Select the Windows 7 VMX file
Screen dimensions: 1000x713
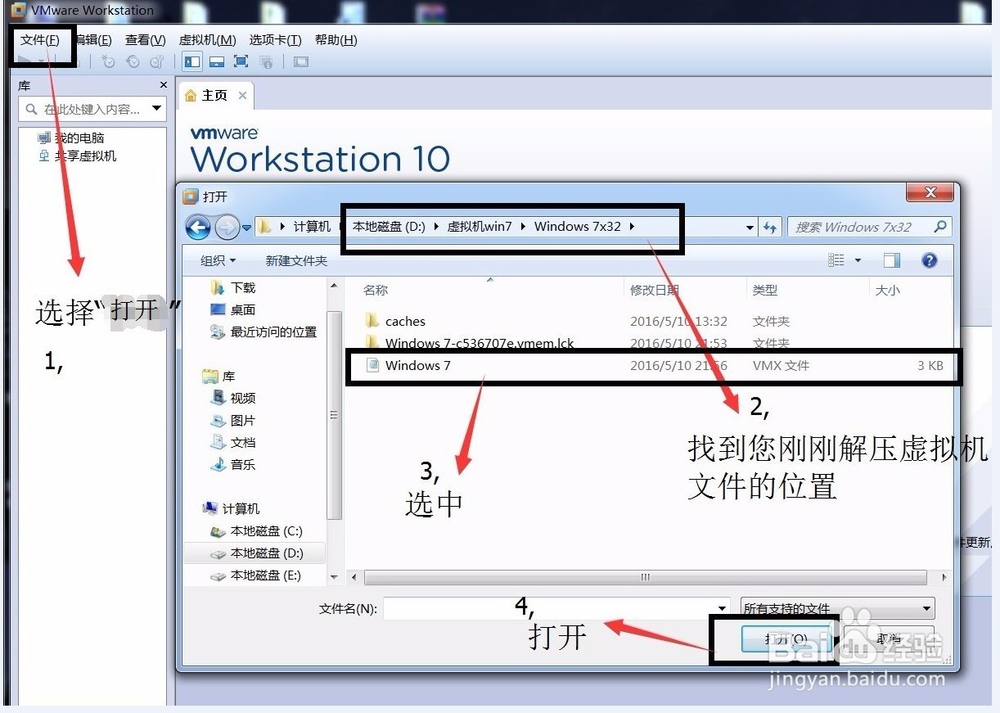(653, 365)
